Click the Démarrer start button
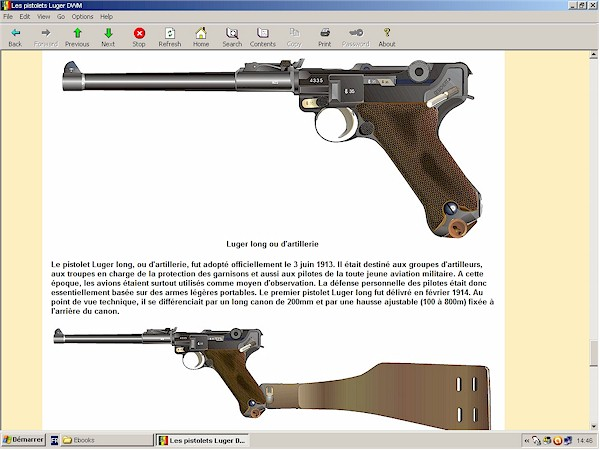This screenshot has height=450, width=600. [x=23, y=440]
